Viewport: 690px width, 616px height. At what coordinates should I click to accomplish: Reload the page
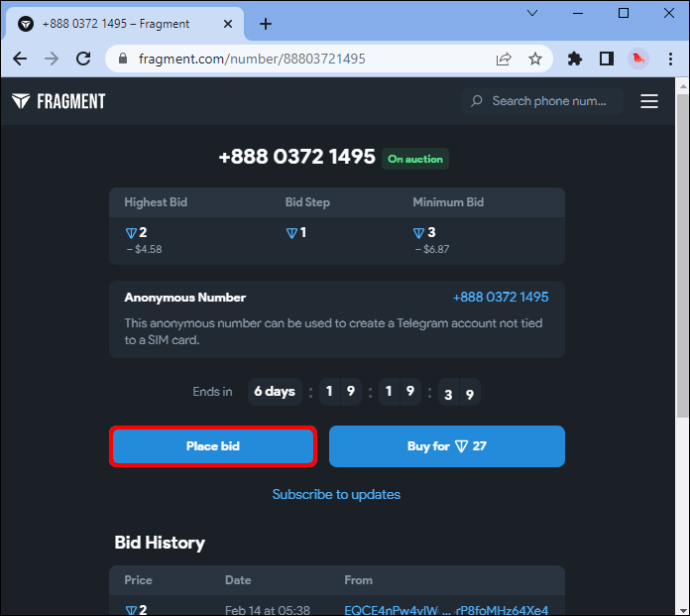pyautogui.click(x=83, y=59)
